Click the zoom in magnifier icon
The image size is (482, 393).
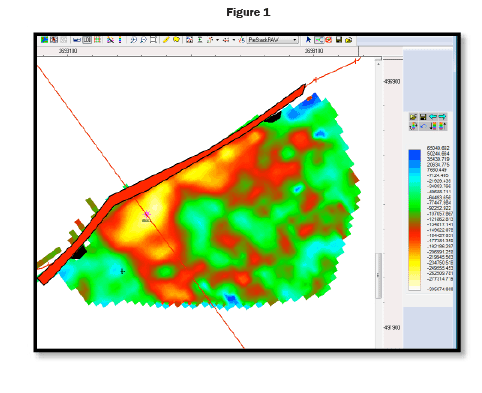tap(133, 40)
